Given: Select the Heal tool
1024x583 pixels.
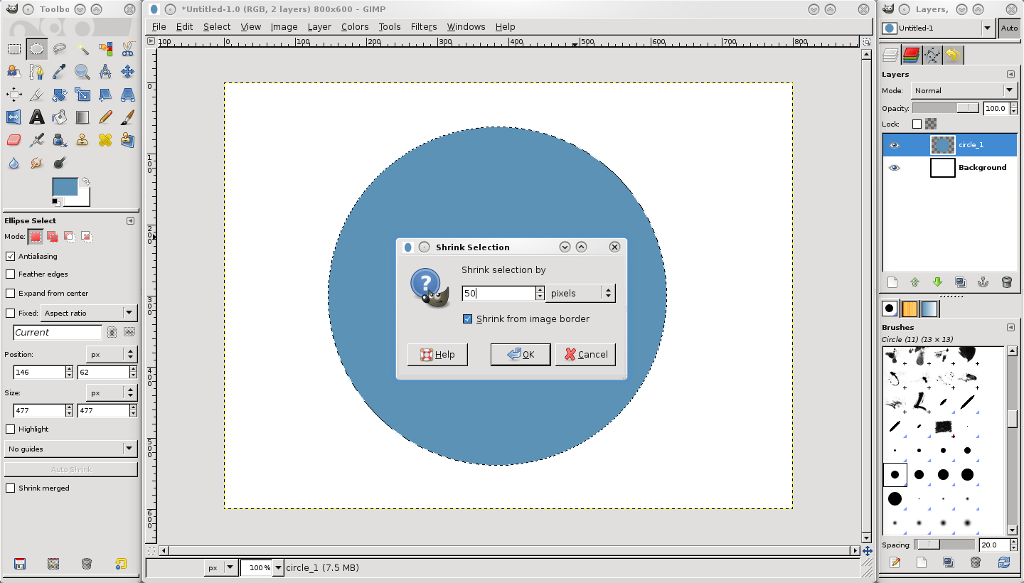Looking at the screenshot, I should tap(105, 140).
